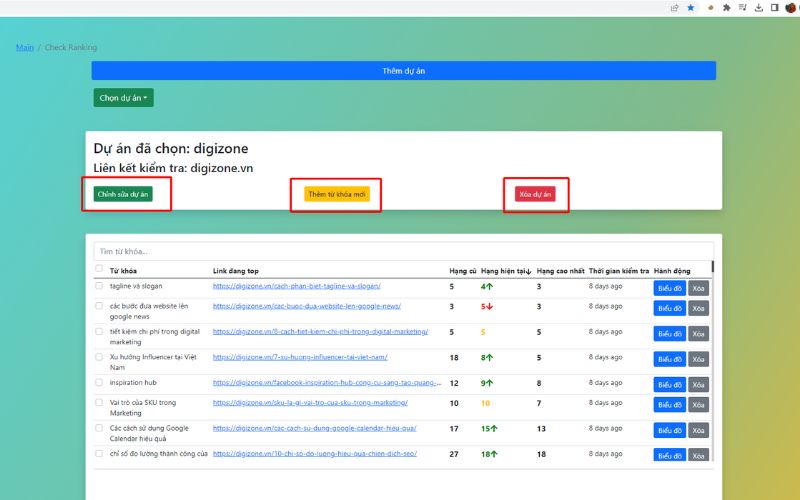Click the green 15 current rank value
800x500 pixels.
(x=489, y=429)
